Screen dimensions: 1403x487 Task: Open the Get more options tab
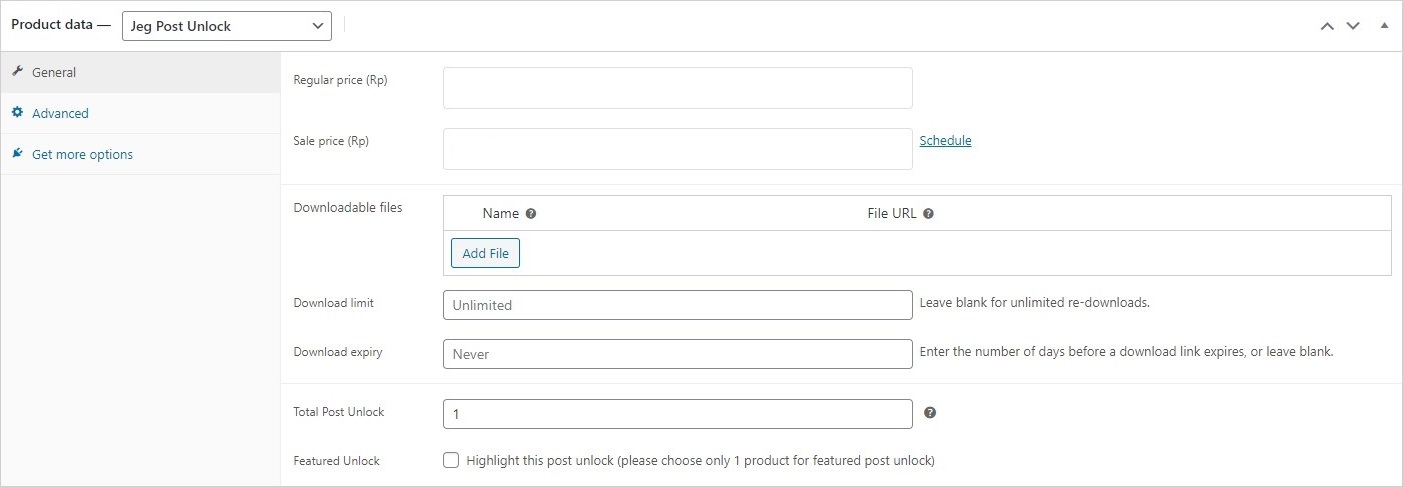pos(82,154)
